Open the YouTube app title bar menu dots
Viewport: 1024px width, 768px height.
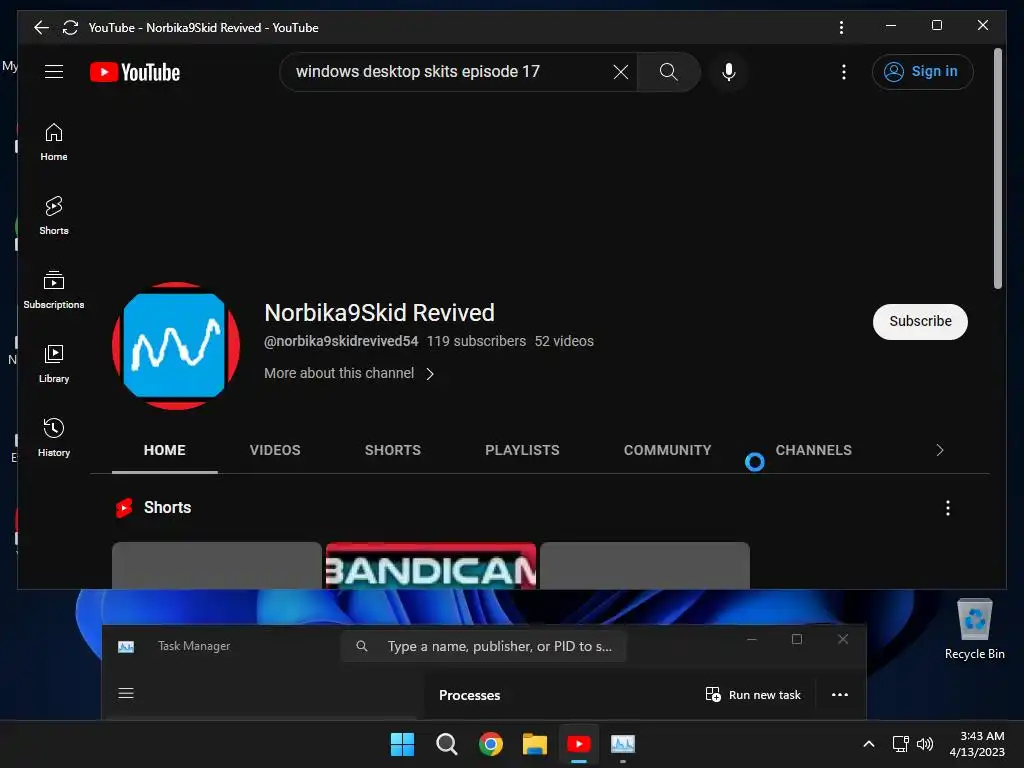tap(841, 27)
